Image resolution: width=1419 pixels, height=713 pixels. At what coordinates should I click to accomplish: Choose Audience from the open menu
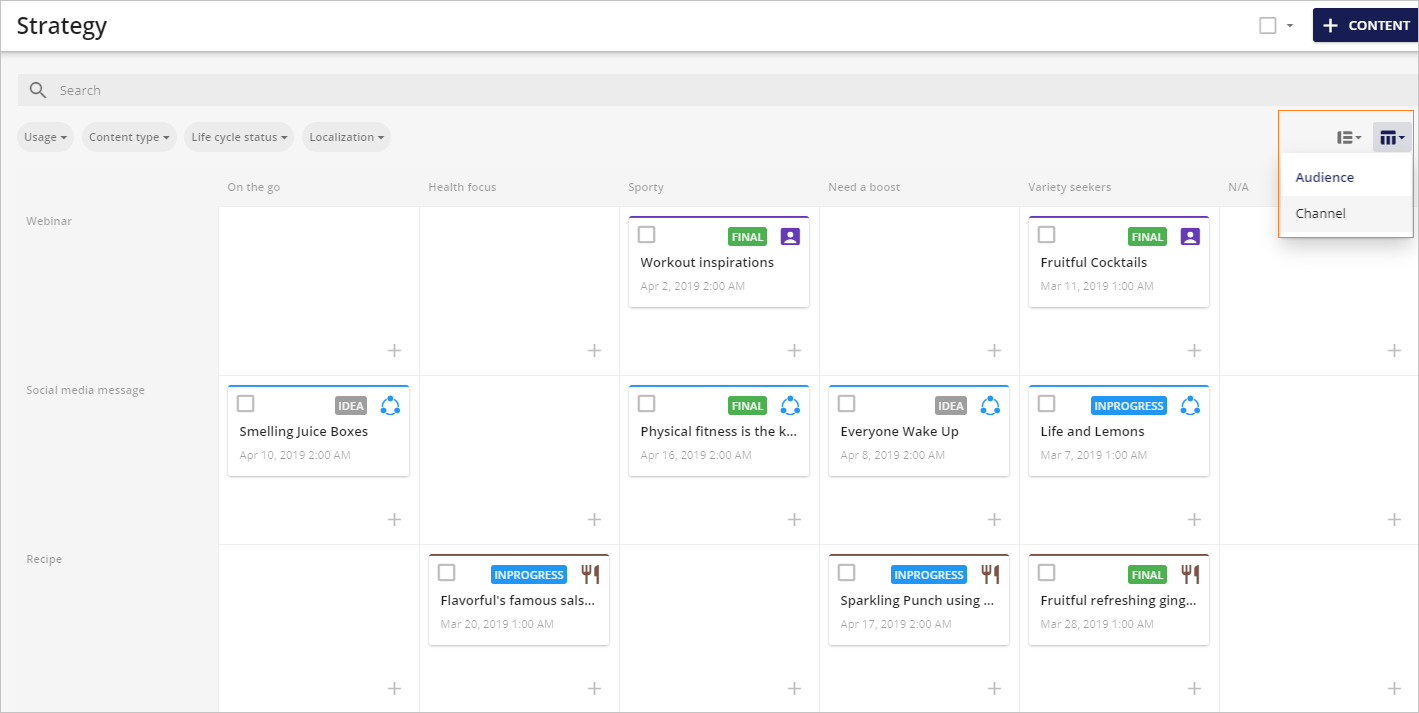(x=1324, y=176)
